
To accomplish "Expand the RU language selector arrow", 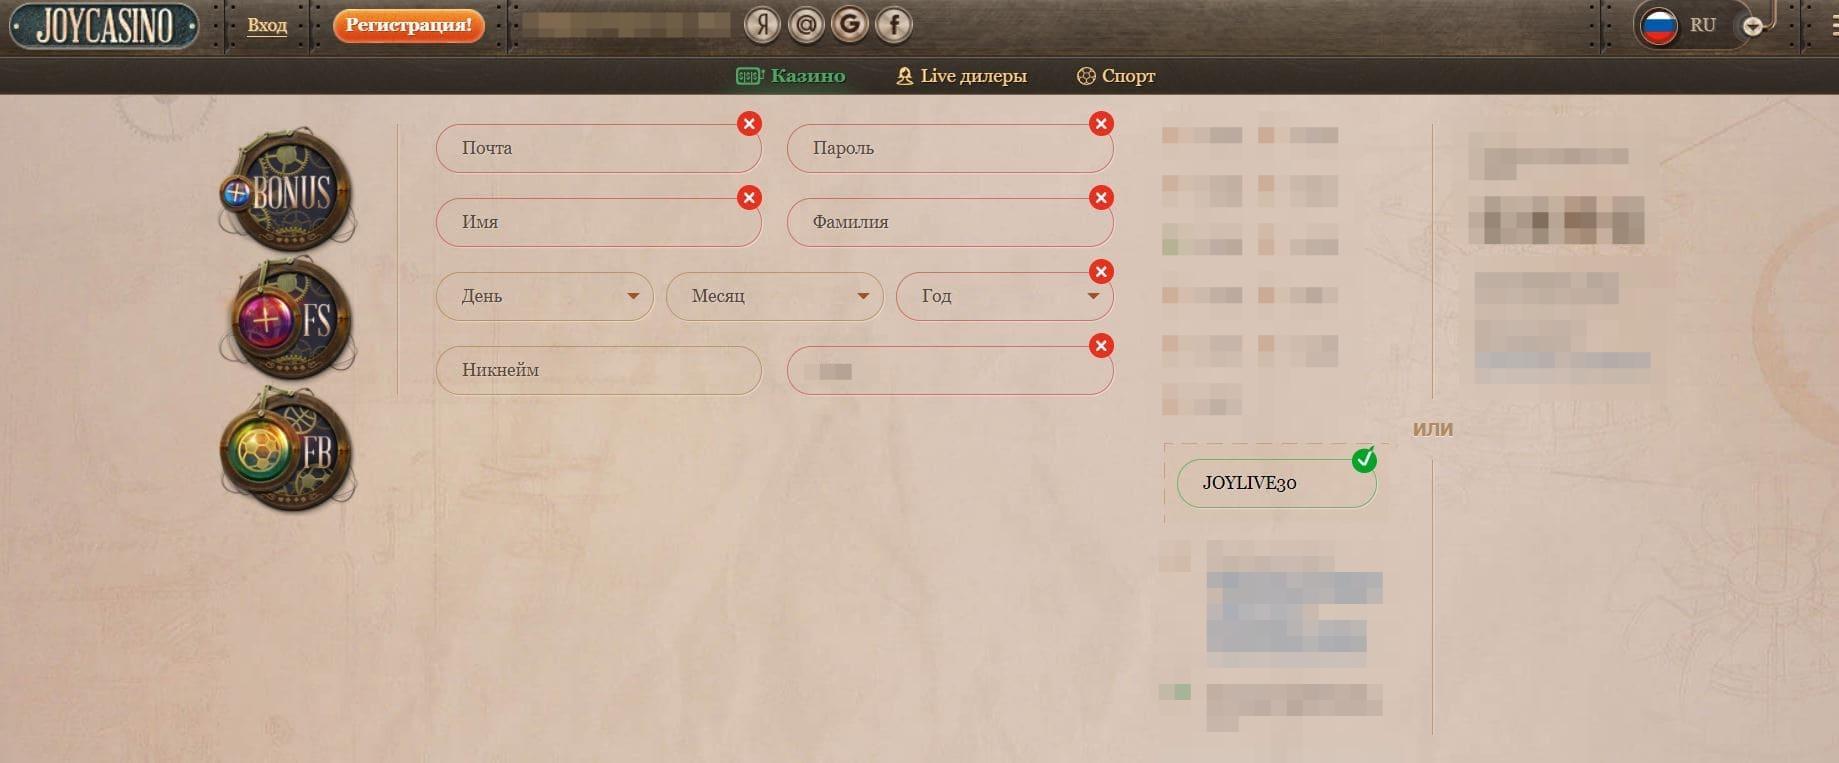I will [1752, 27].
